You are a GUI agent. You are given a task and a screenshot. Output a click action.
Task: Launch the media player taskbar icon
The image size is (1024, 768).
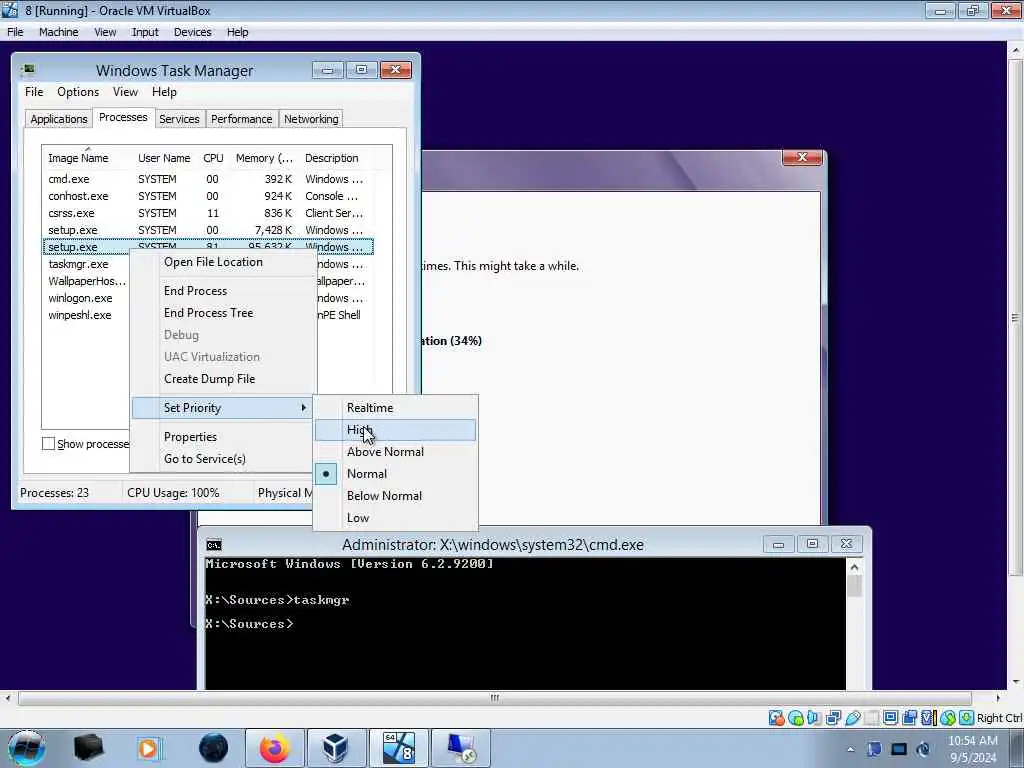pos(148,748)
